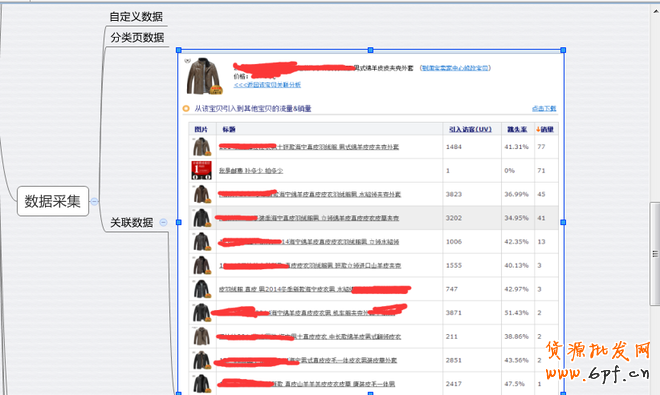660x395 pixels.
Task: Open thumbnail in the 3871 visitors row
Action: pos(202,312)
